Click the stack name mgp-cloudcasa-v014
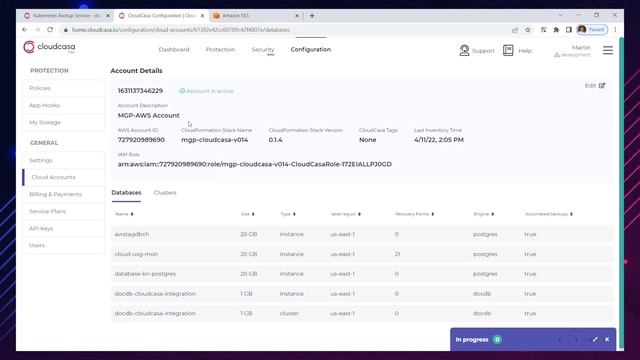 (214, 140)
